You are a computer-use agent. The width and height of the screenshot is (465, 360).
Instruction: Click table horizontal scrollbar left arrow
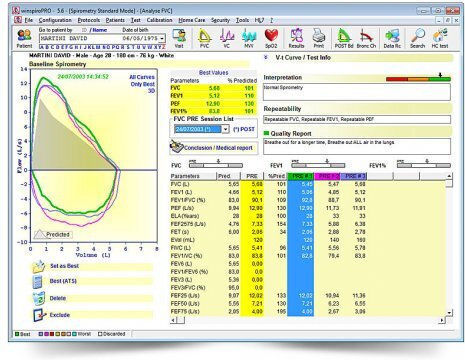(173, 320)
